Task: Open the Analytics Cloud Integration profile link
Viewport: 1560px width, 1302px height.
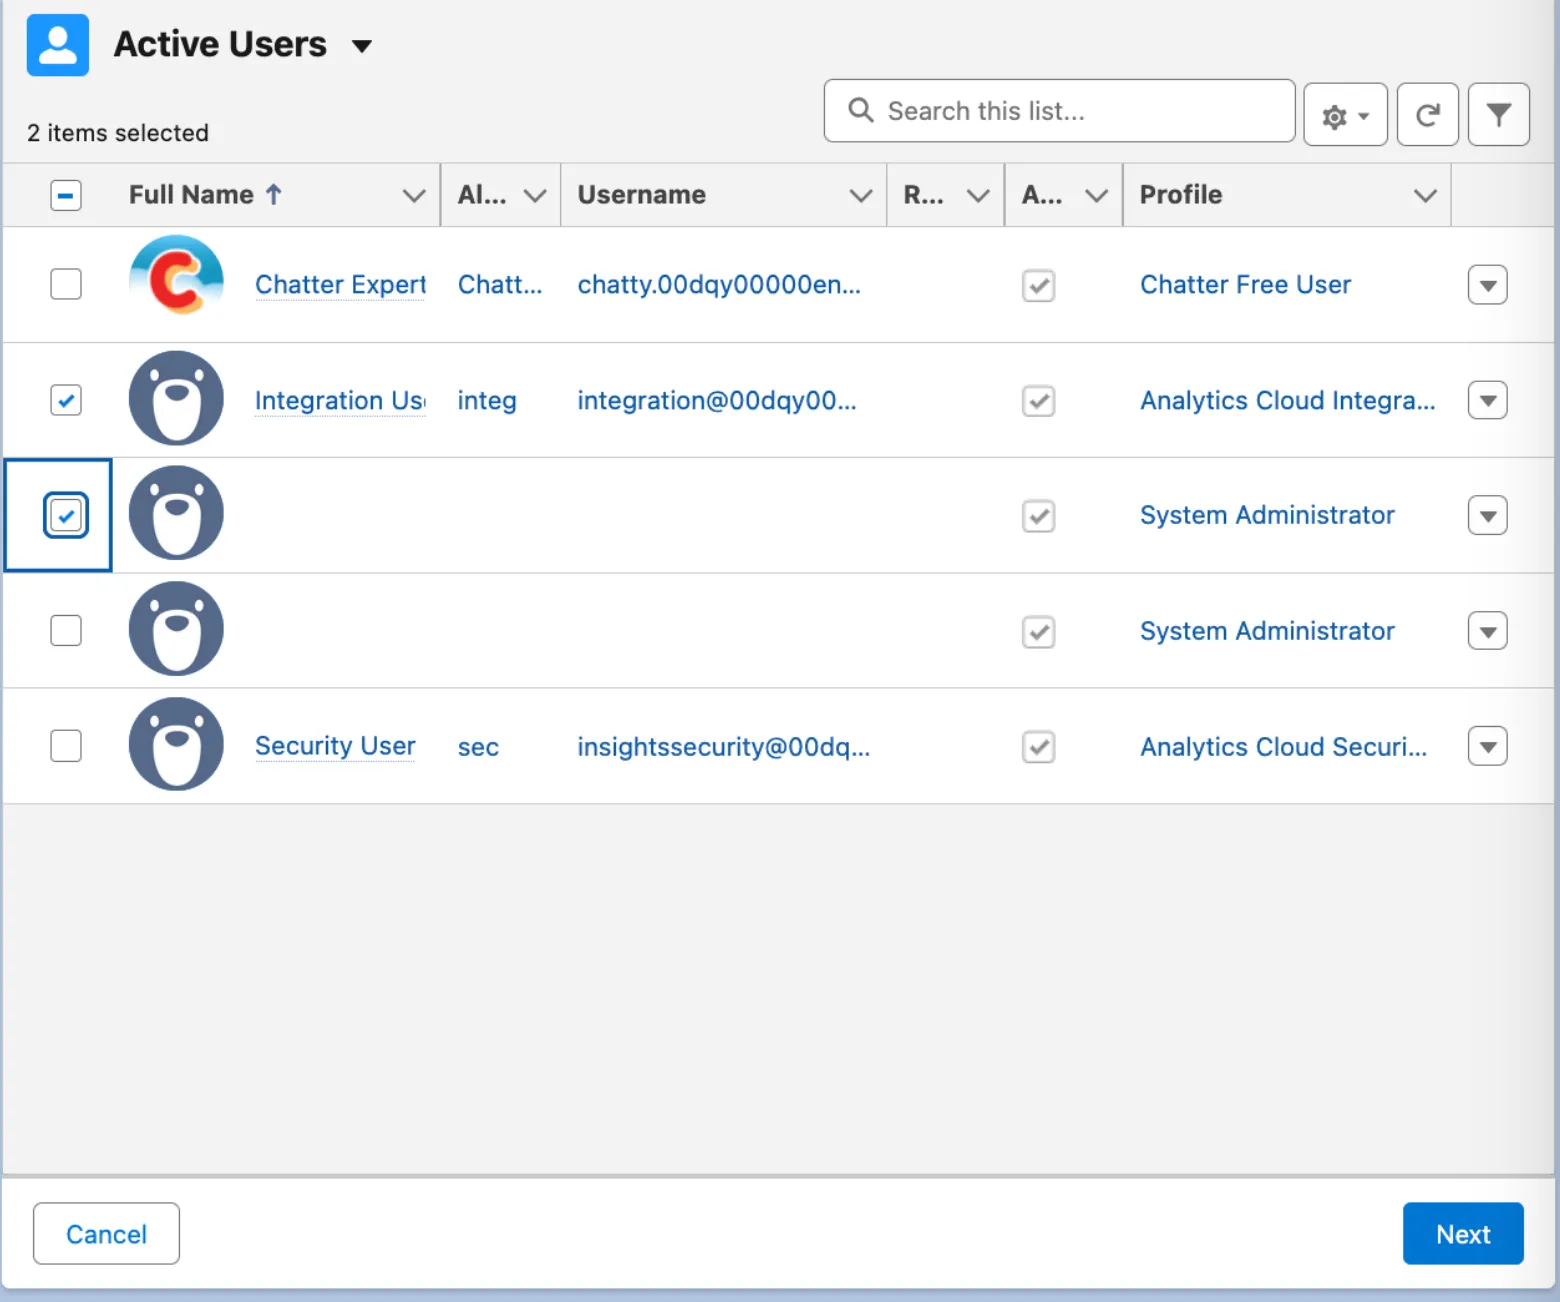Action: pos(1287,401)
